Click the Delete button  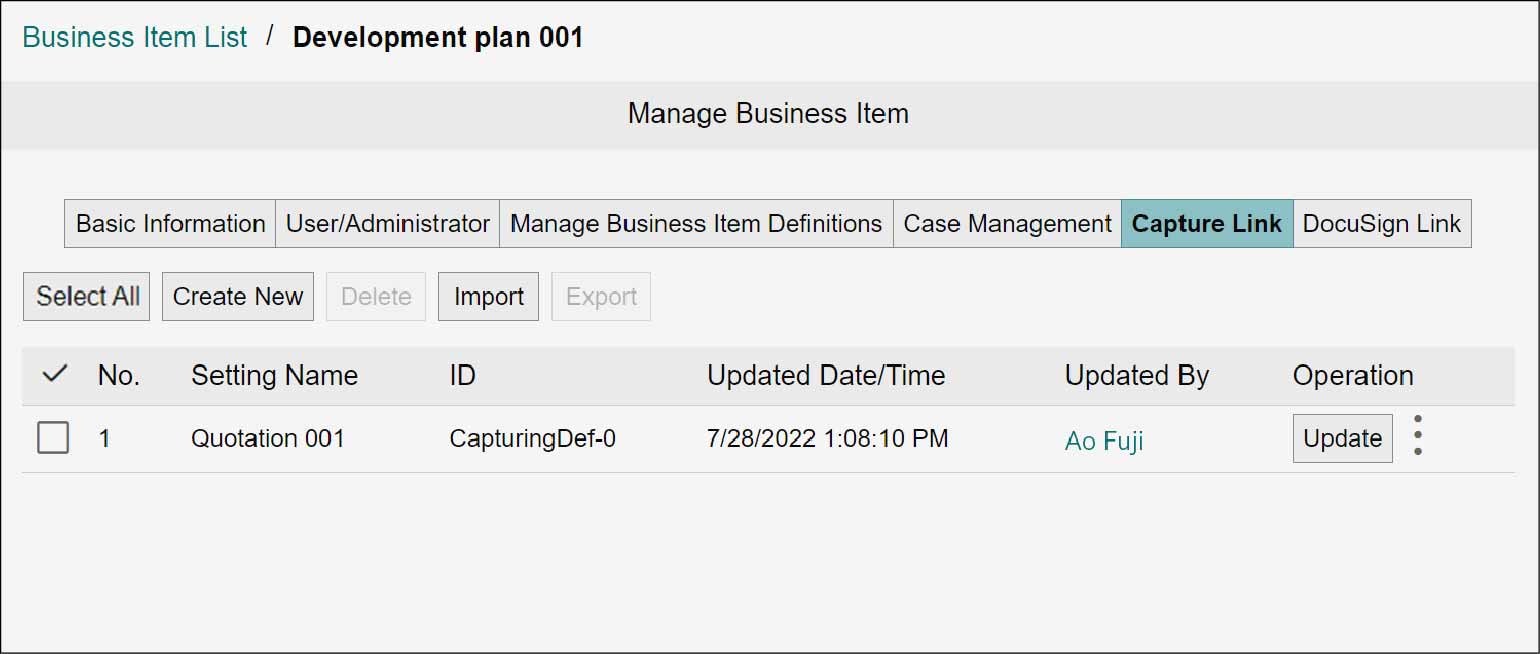coord(376,296)
